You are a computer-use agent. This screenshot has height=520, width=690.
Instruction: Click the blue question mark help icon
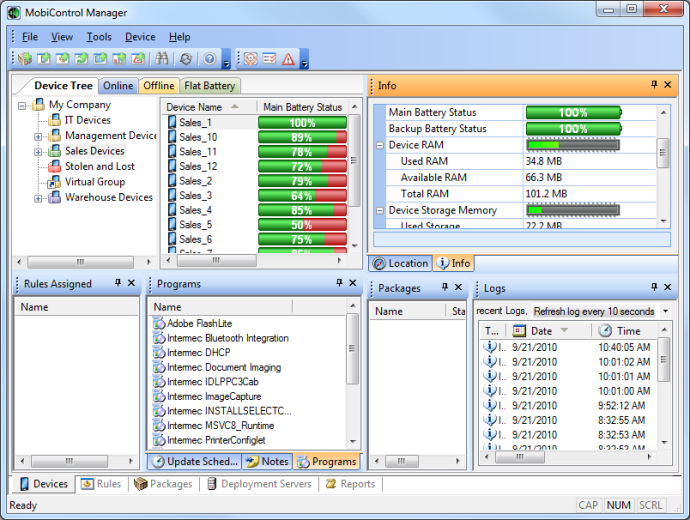click(210, 59)
